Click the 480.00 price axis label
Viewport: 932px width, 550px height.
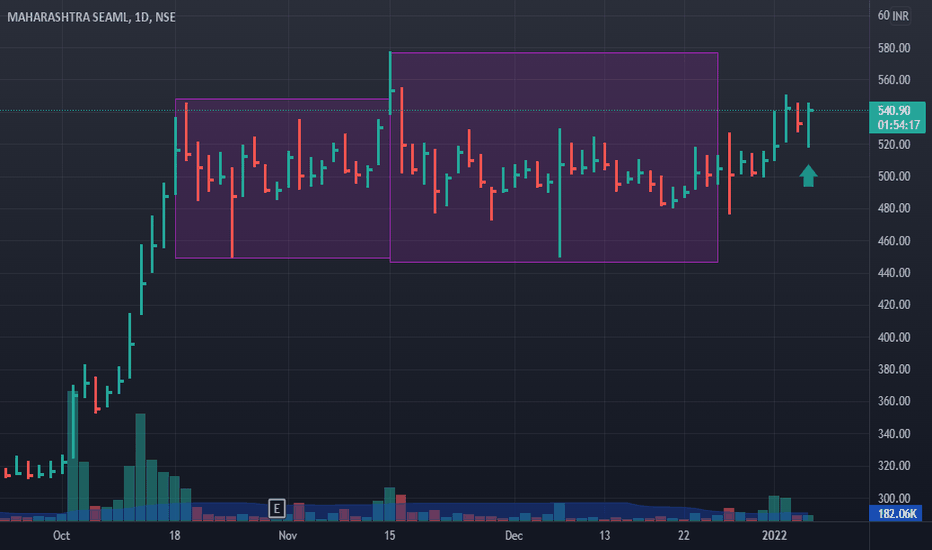coord(894,208)
